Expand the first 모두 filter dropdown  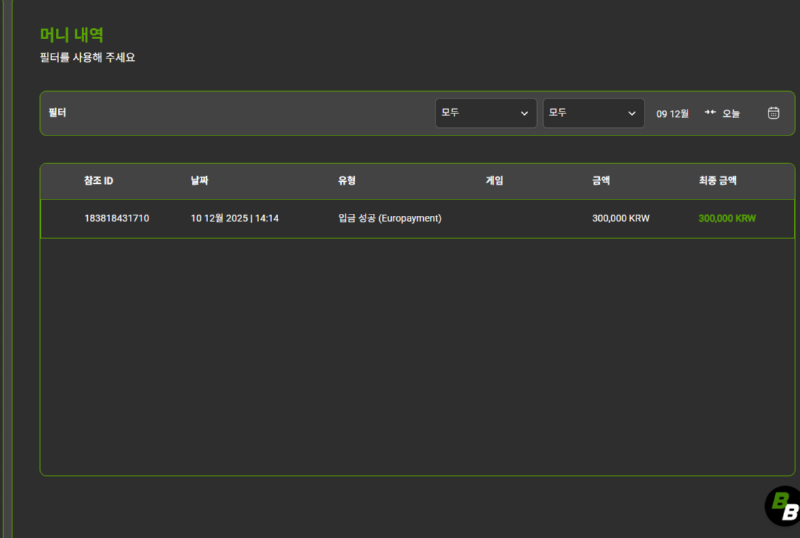pyautogui.click(x=485, y=113)
